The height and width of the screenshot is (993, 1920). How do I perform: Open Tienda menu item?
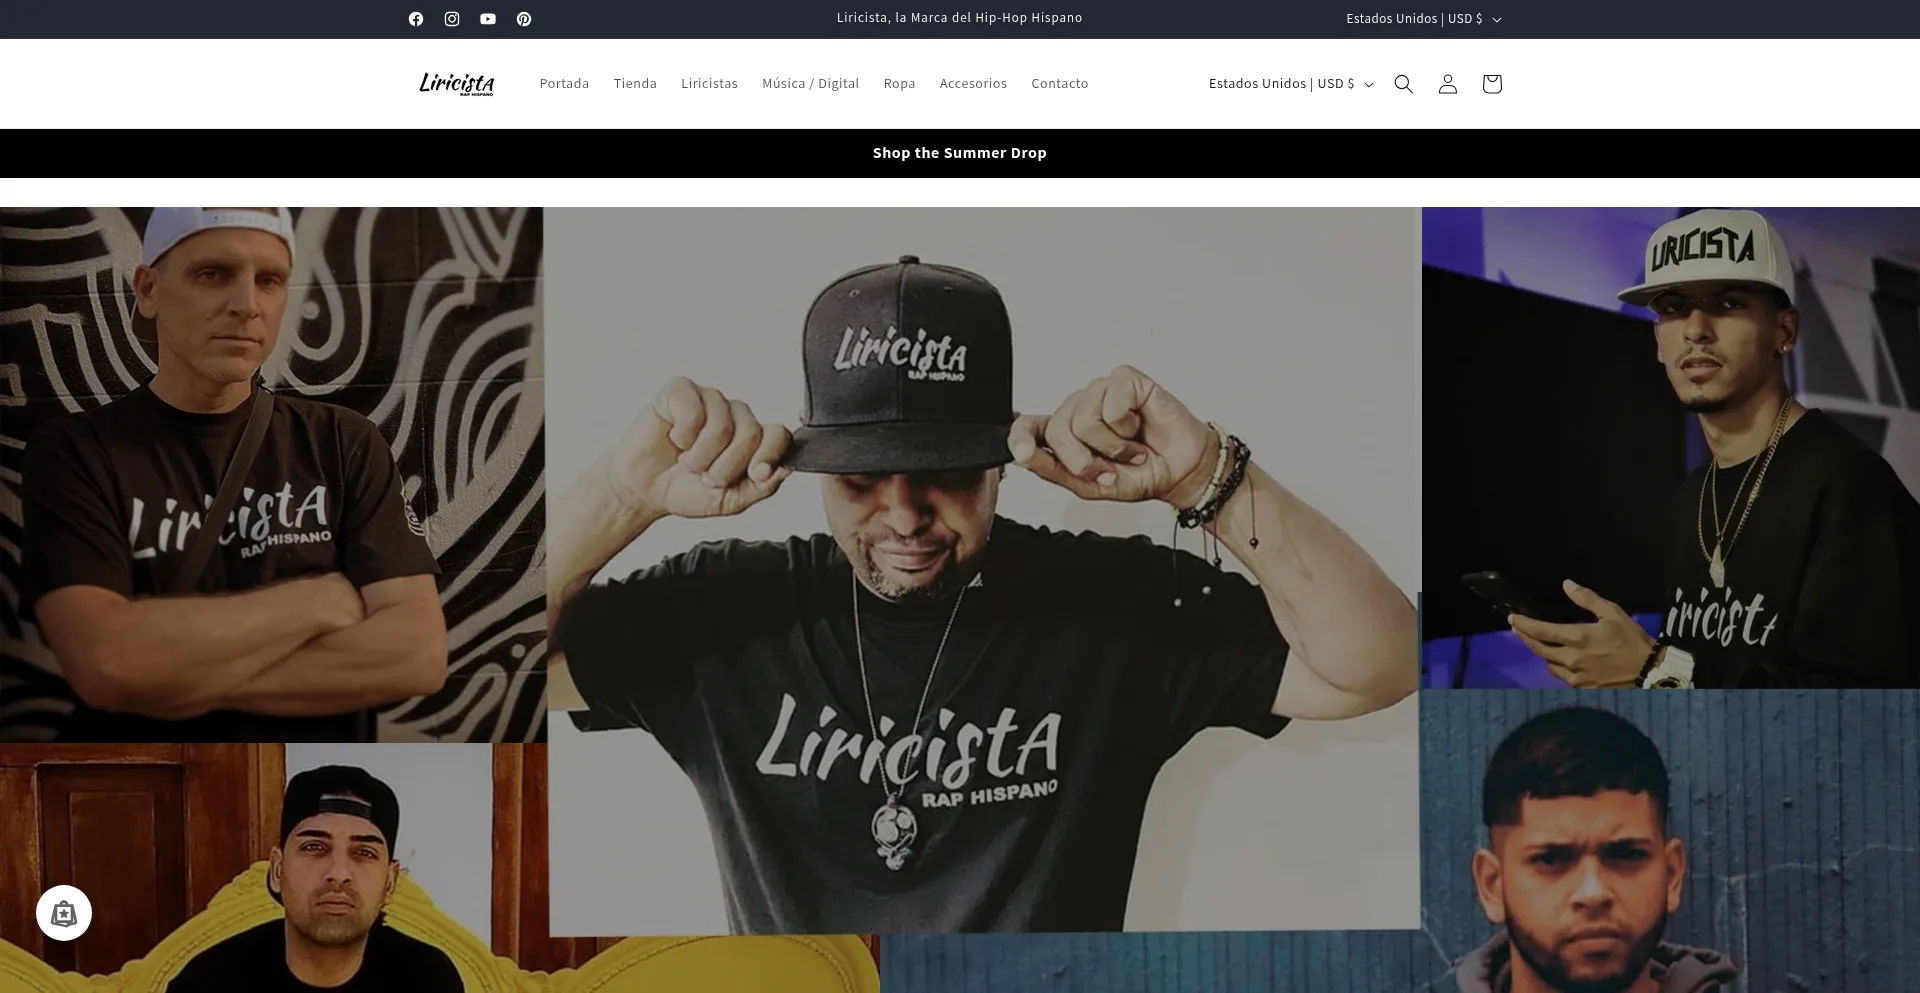pyautogui.click(x=635, y=84)
